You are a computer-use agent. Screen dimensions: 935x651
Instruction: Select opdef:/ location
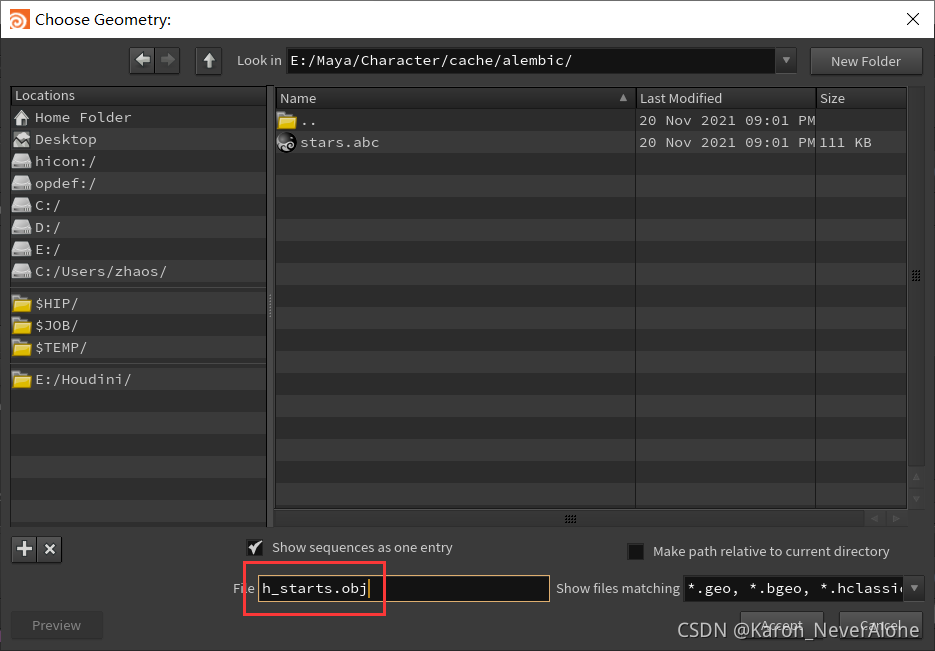(x=138, y=184)
